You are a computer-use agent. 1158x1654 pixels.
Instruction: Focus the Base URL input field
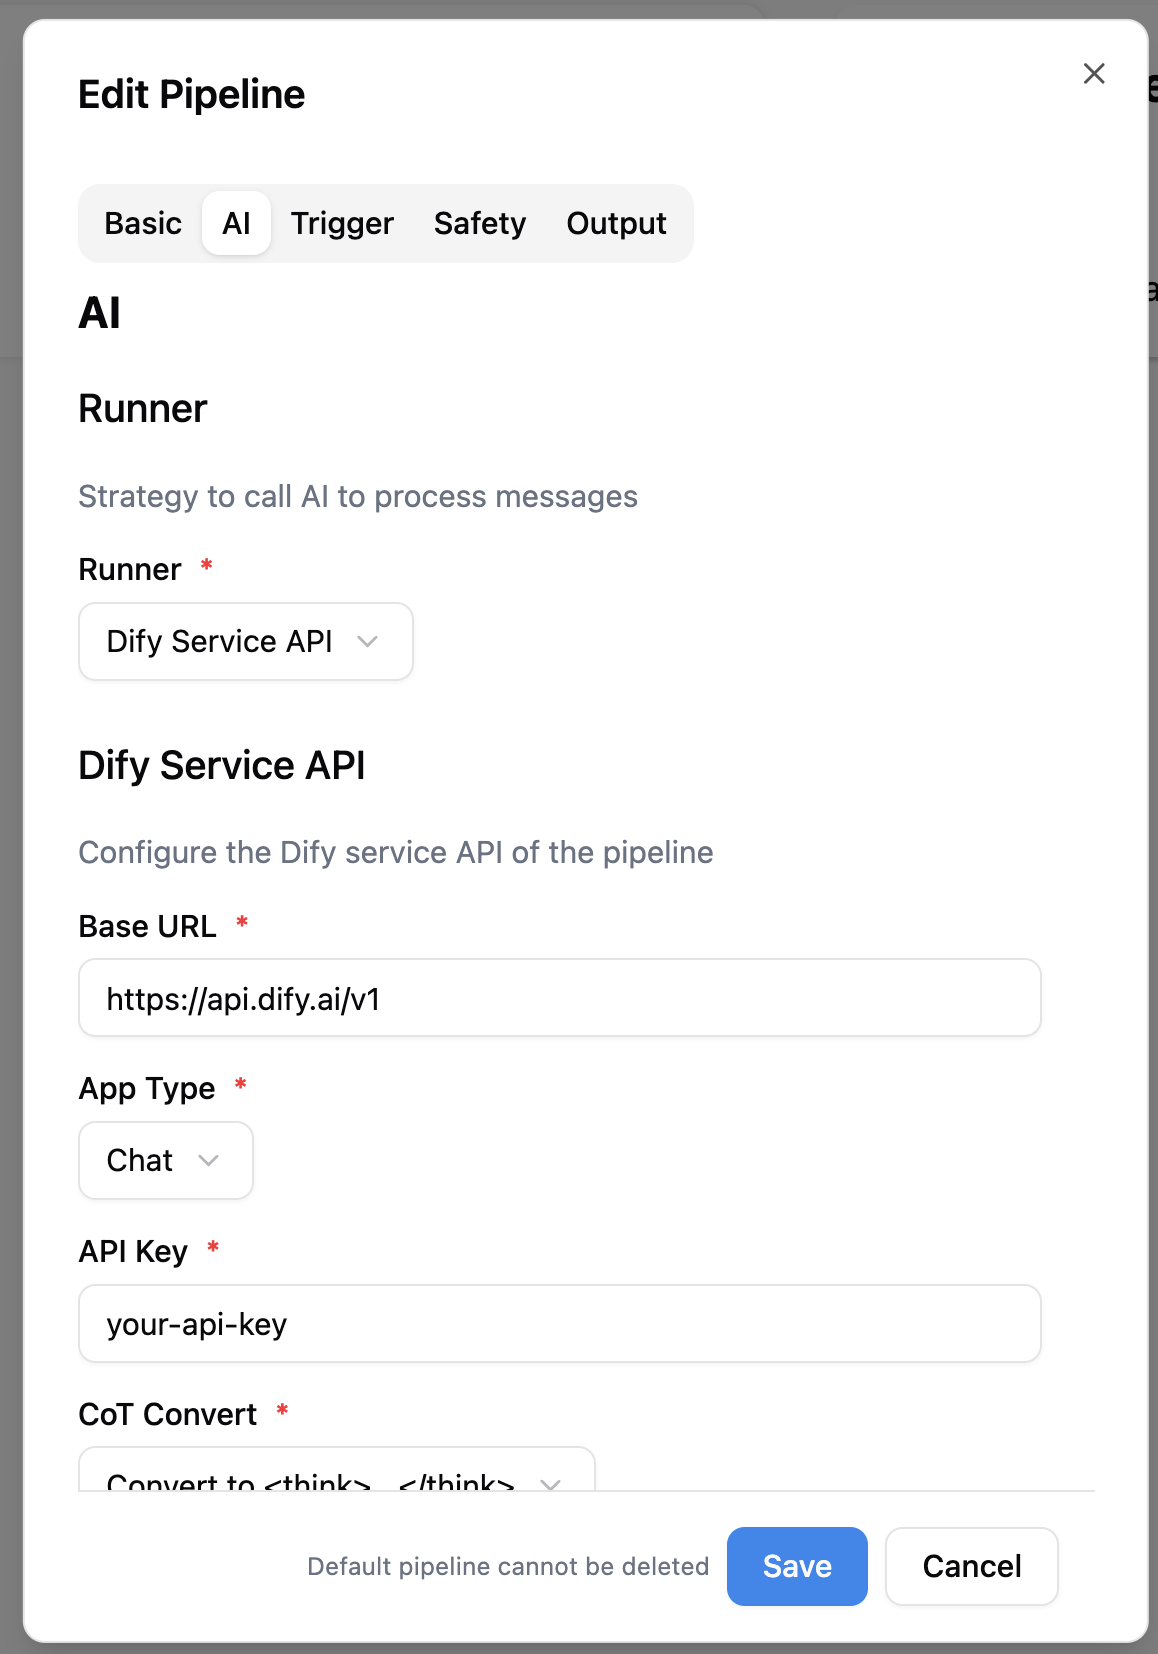pos(560,998)
